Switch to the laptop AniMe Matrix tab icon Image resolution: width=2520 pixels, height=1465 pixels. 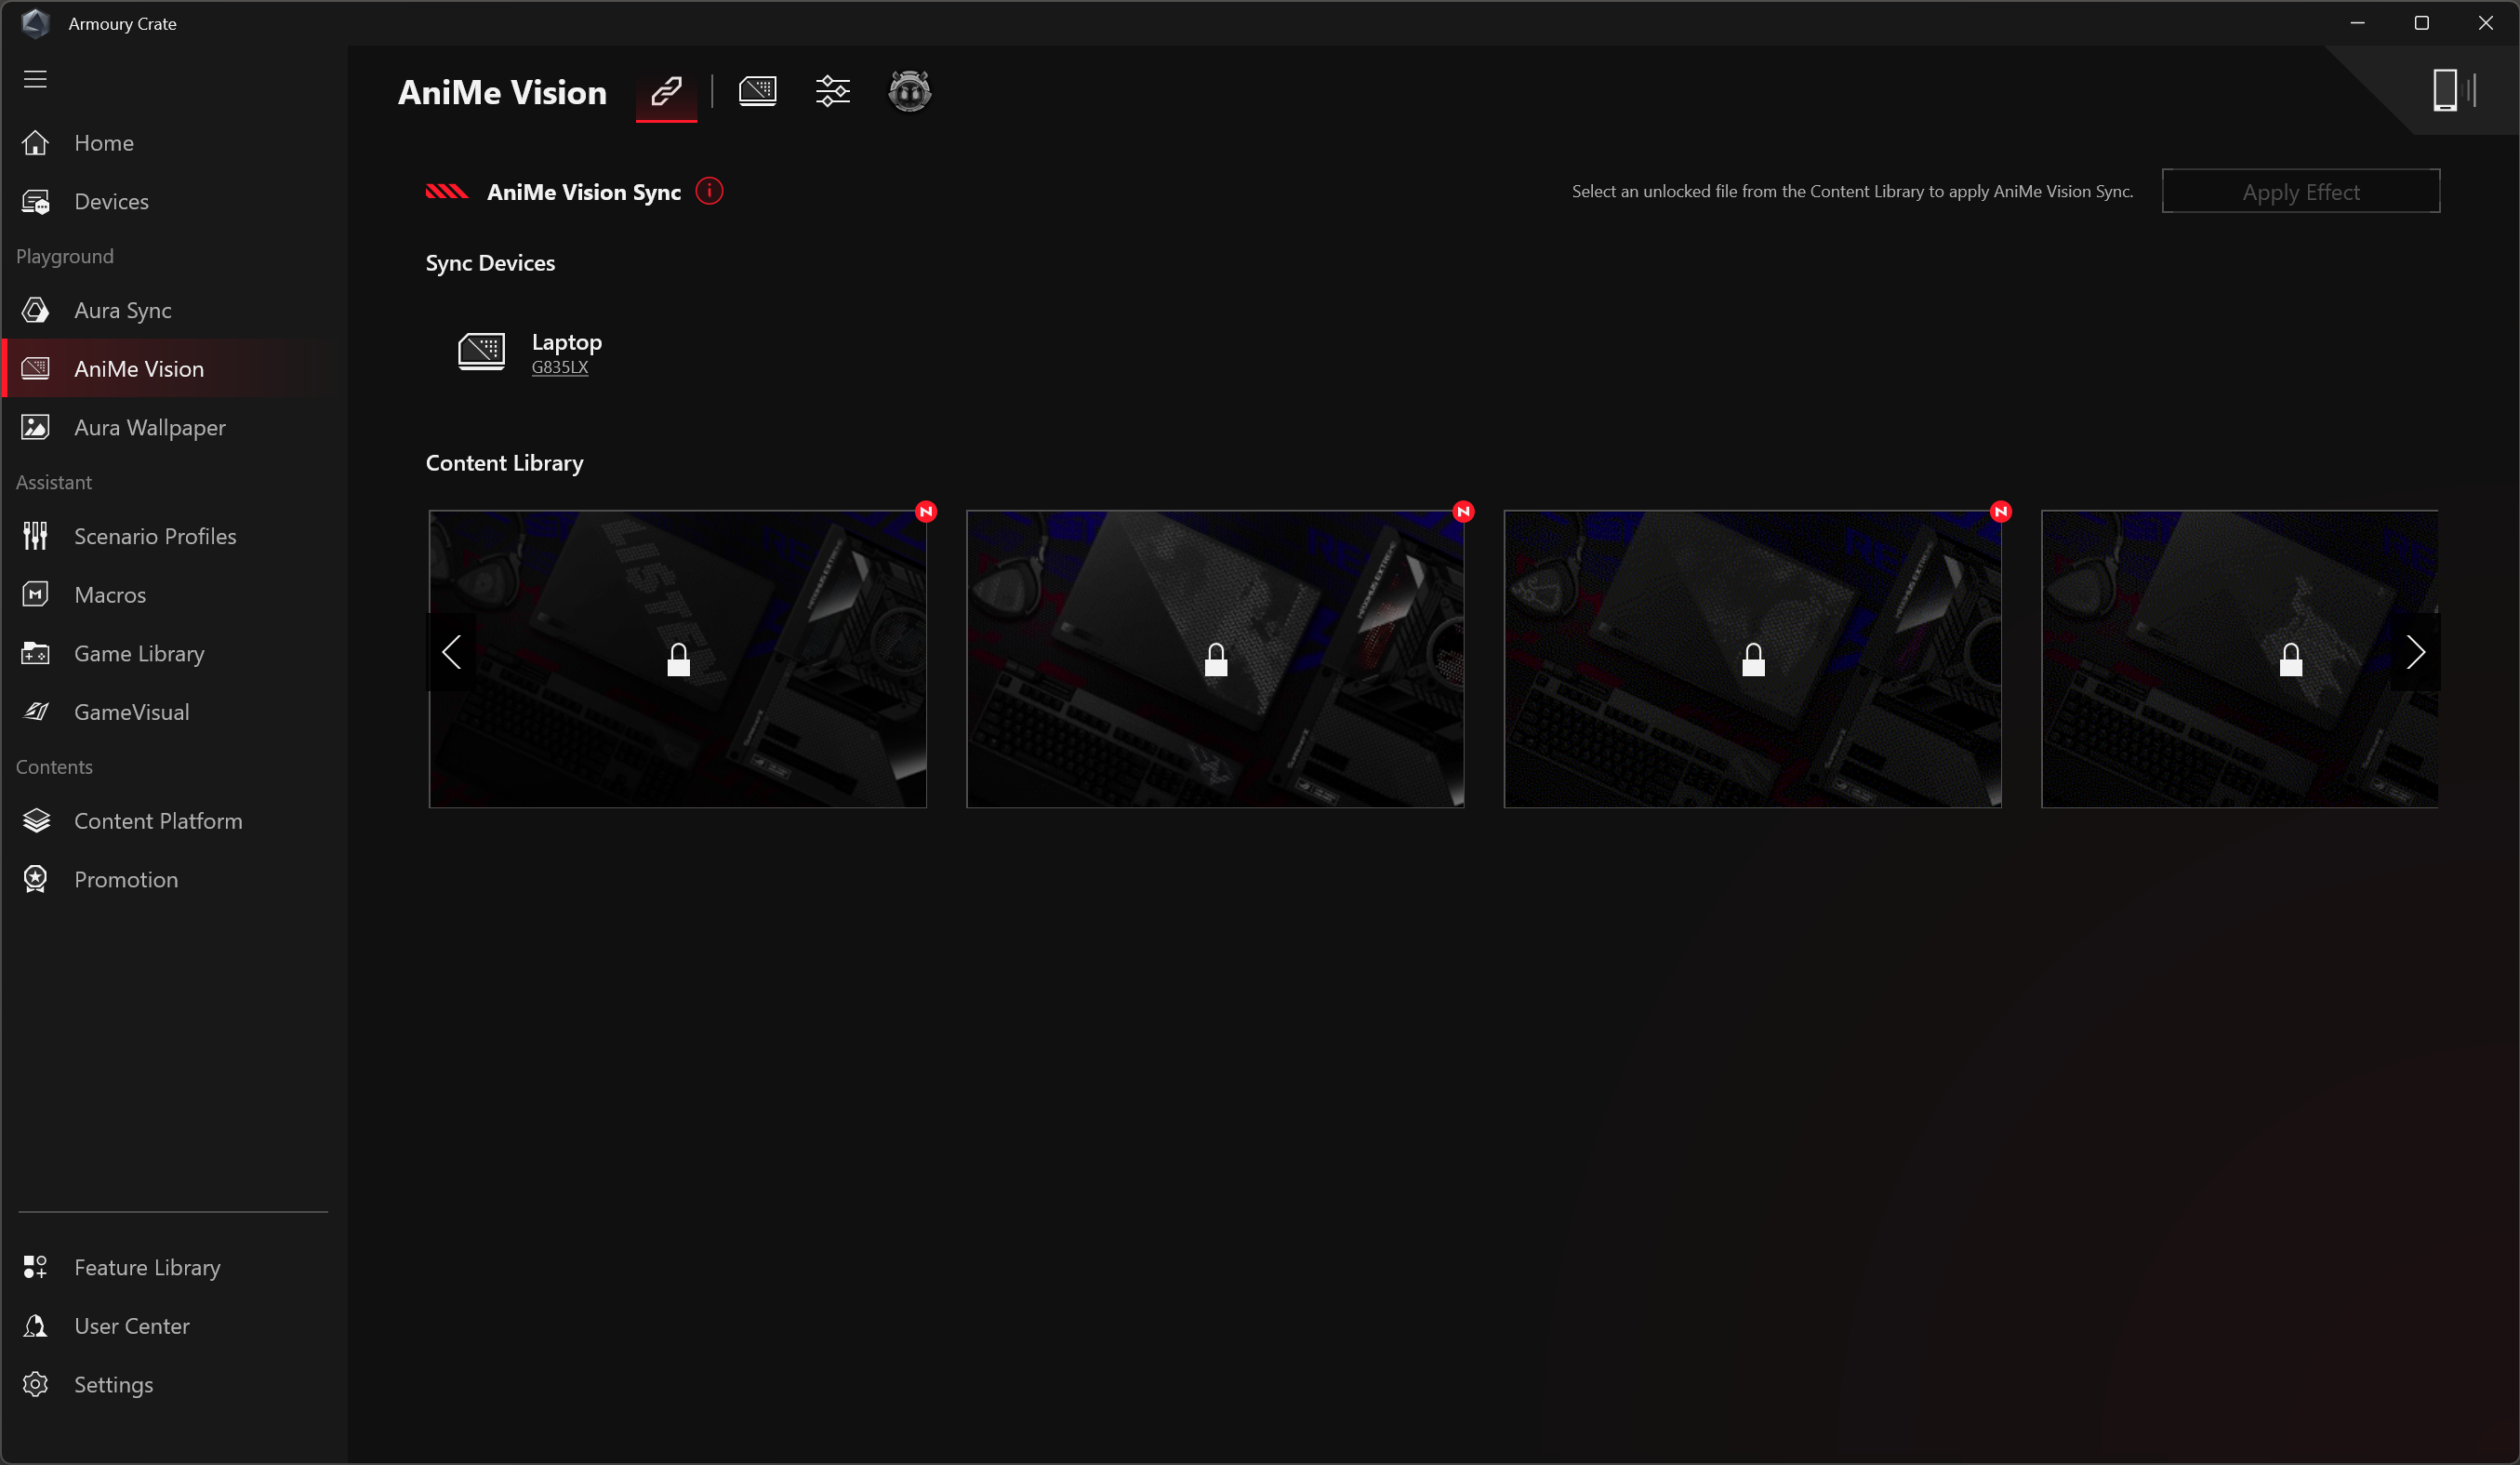[x=757, y=92]
